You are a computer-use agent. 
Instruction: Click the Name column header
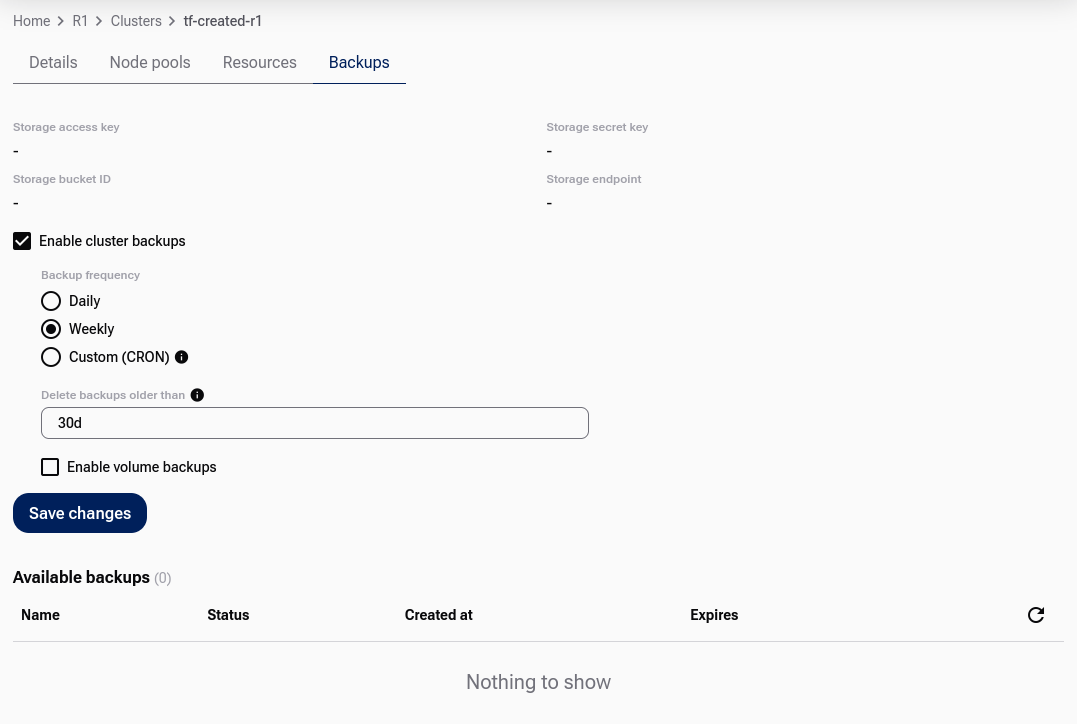click(x=41, y=615)
